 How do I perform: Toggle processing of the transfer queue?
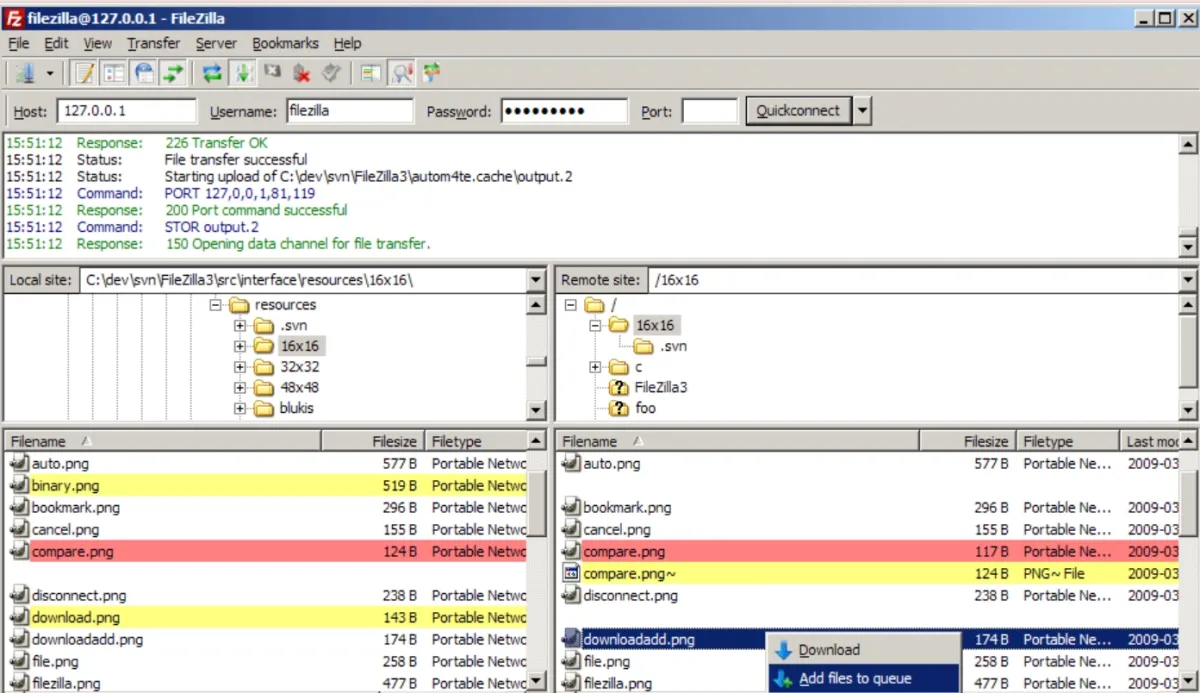(x=242, y=73)
